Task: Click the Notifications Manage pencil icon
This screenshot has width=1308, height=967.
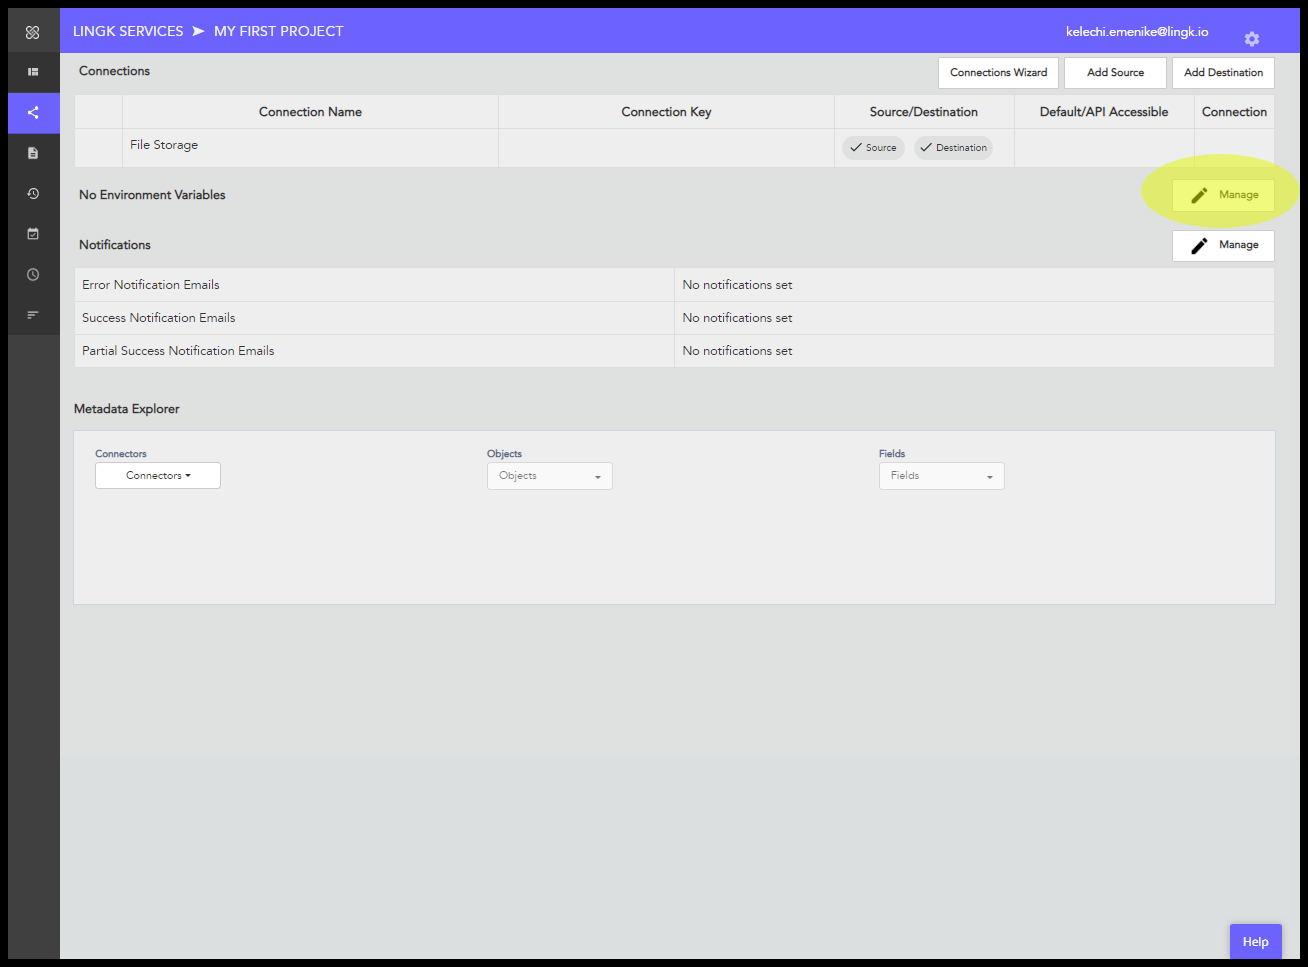Action: [1199, 245]
